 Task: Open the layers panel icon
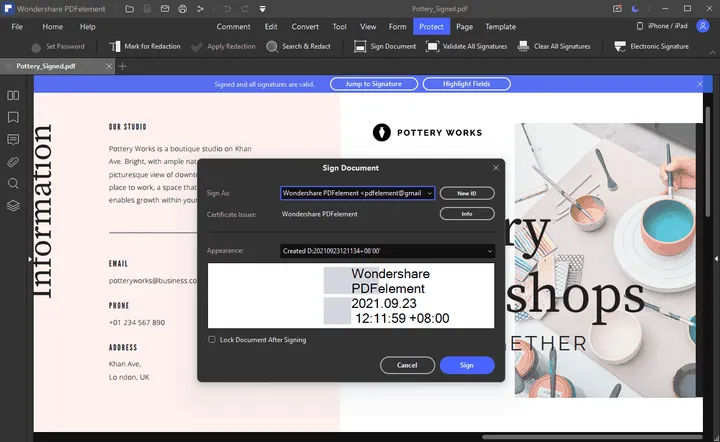pyautogui.click(x=13, y=206)
